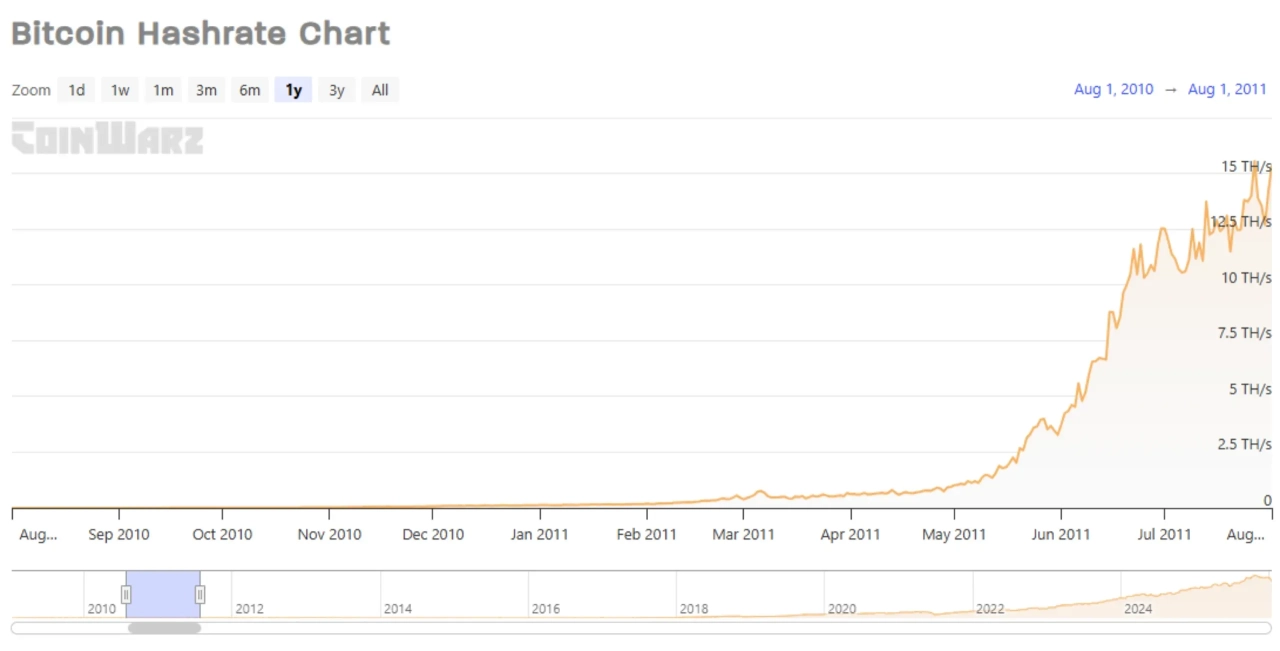Choose the 3m zoom range
Viewport: 1280px width, 651px height.
206,90
